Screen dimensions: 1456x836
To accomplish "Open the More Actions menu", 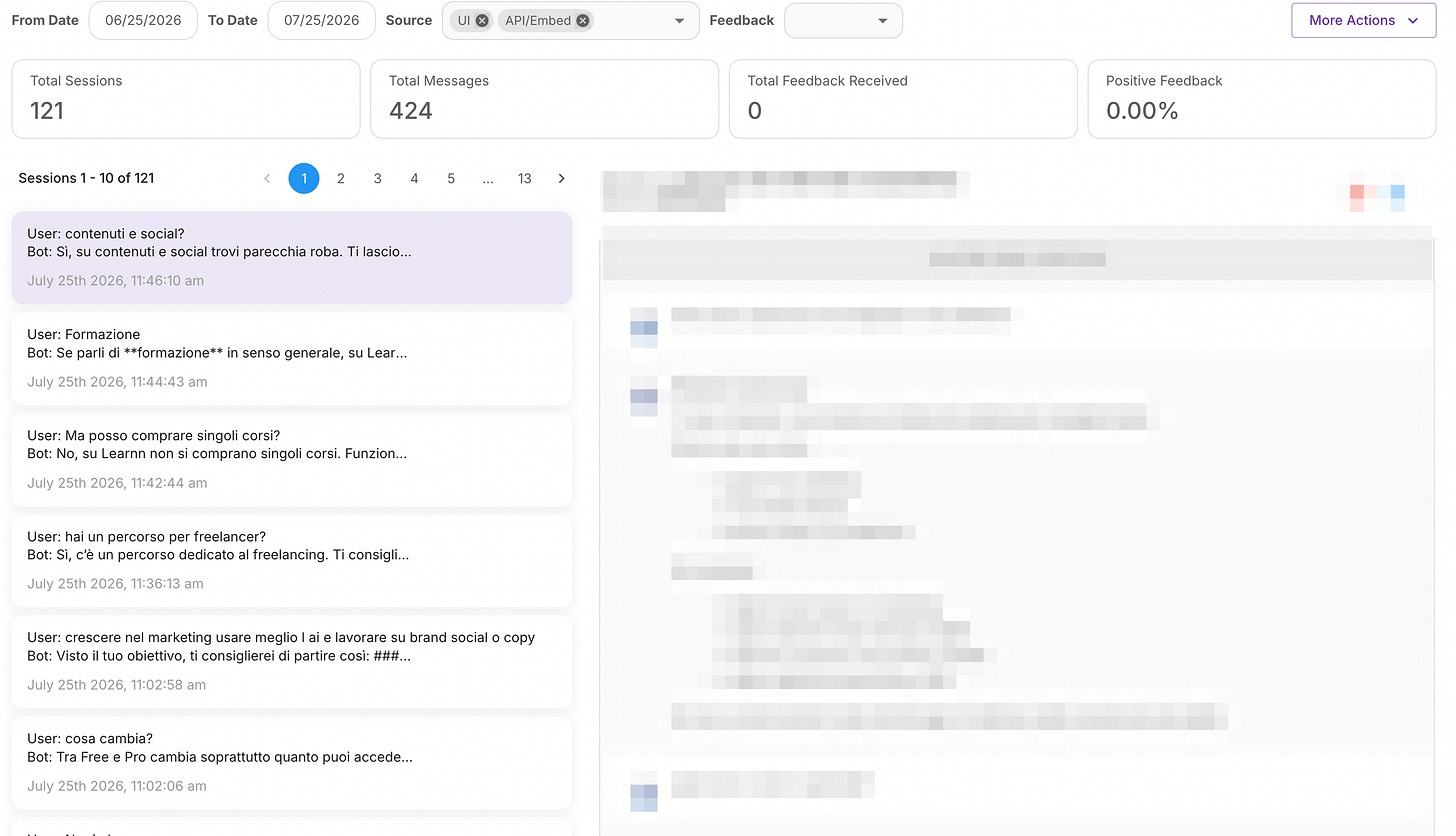I will (1363, 20).
